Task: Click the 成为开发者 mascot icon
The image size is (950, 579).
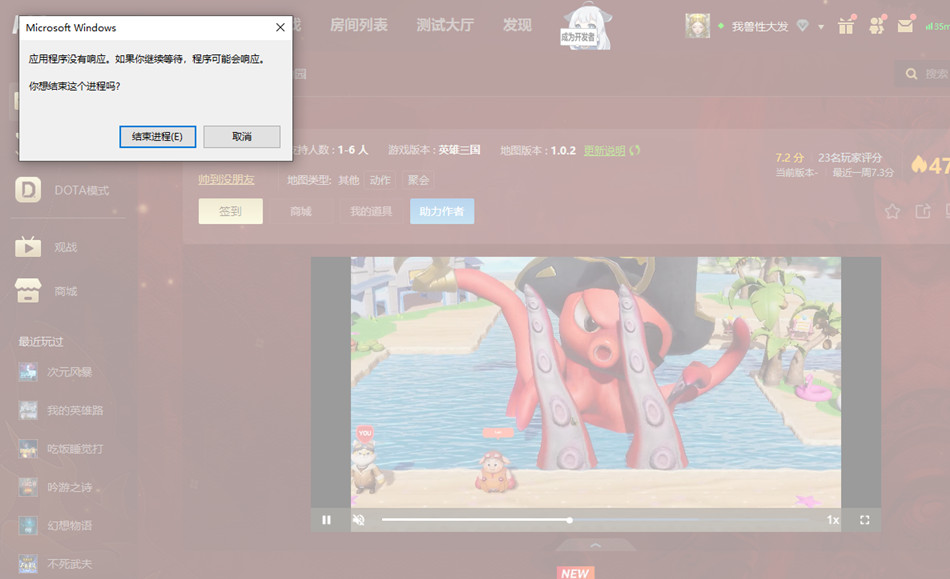Action: click(585, 27)
